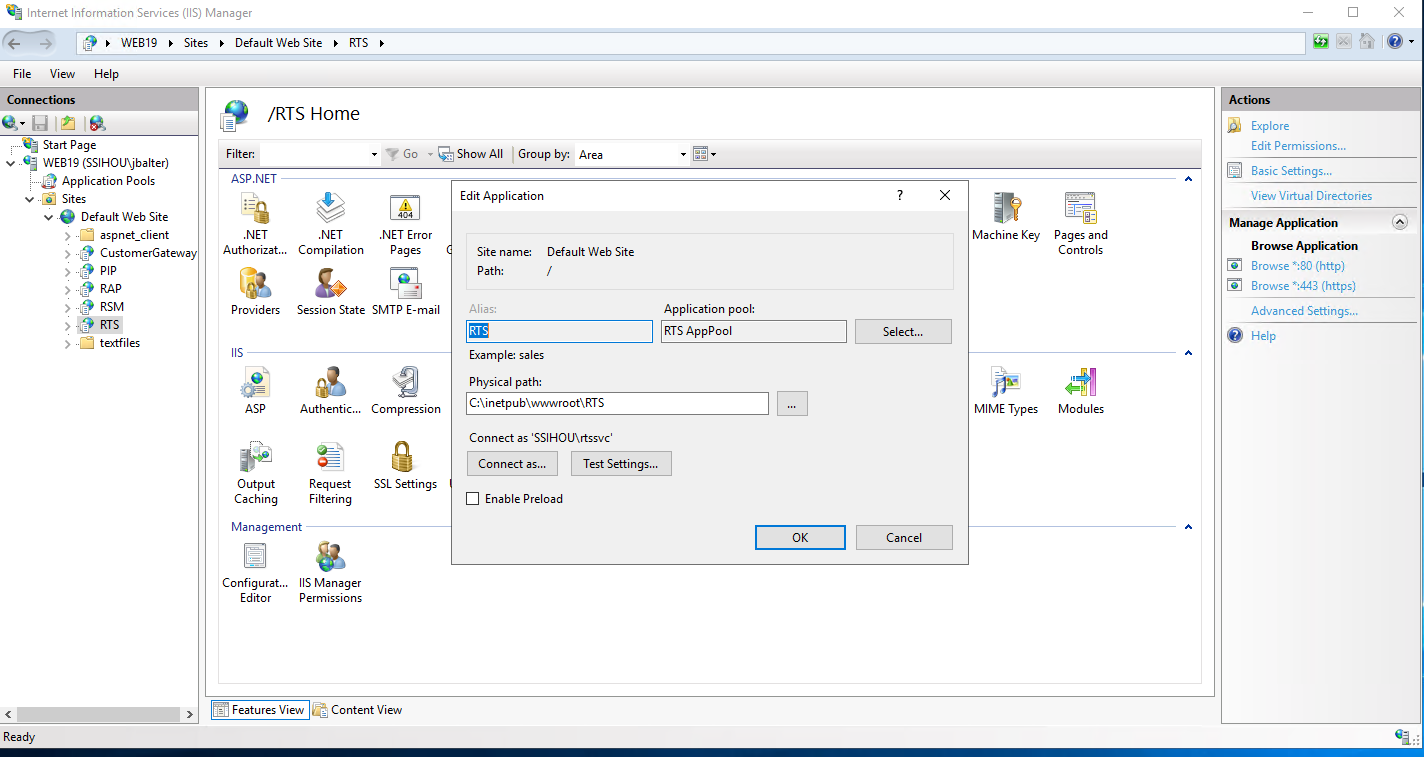Collapse the ASP.NET section group
Viewport: 1424px width, 757px height.
point(1188,179)
